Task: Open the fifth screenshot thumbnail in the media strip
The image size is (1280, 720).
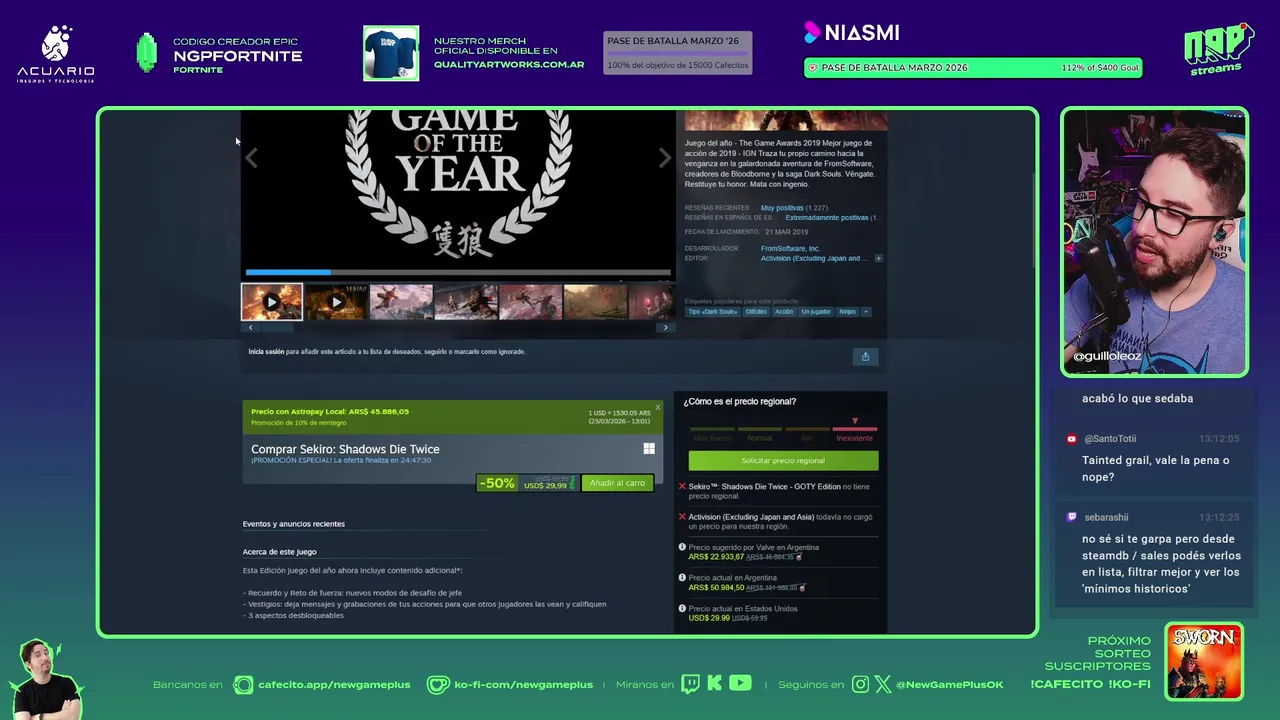Action: pos(530,302)
